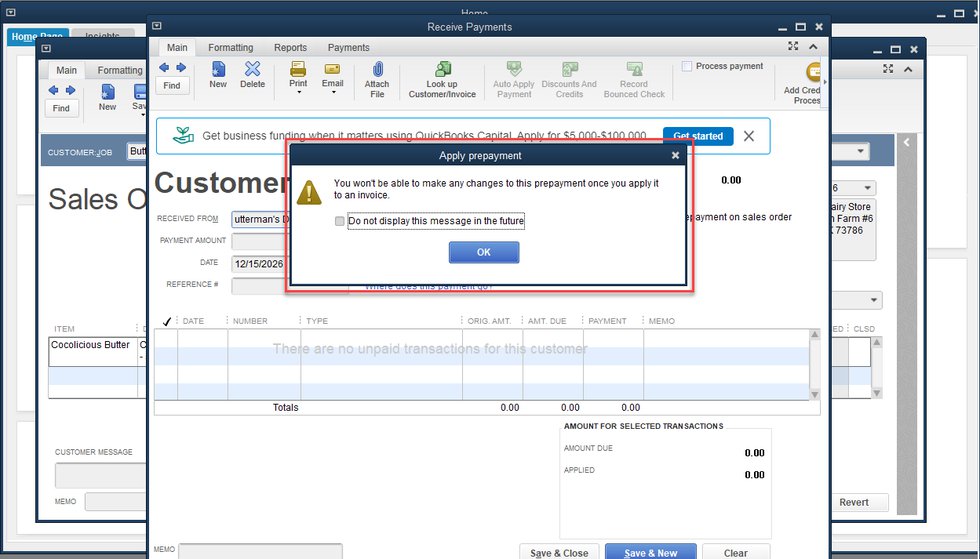Click the Add Credit Card Processing icon
The height and width of the screenshot is (559, 980).
(x=810, y=78)
